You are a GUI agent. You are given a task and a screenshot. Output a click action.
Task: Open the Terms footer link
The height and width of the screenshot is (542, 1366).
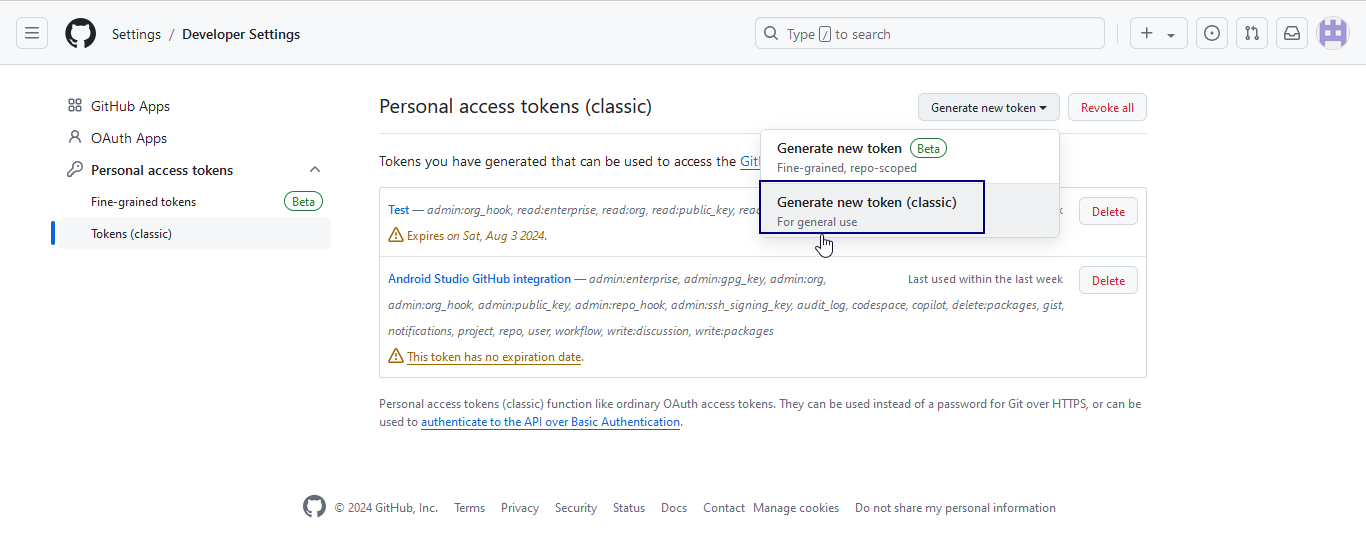pyautogui.click(x=469, y=508)
